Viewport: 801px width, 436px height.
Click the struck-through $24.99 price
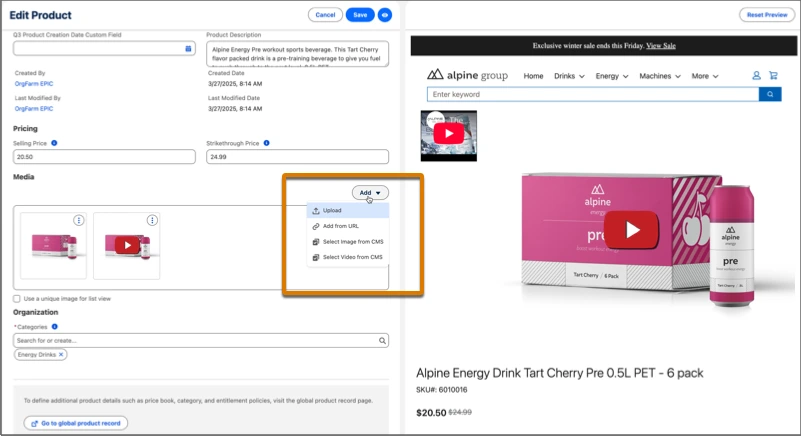click(x=460, y=412)
